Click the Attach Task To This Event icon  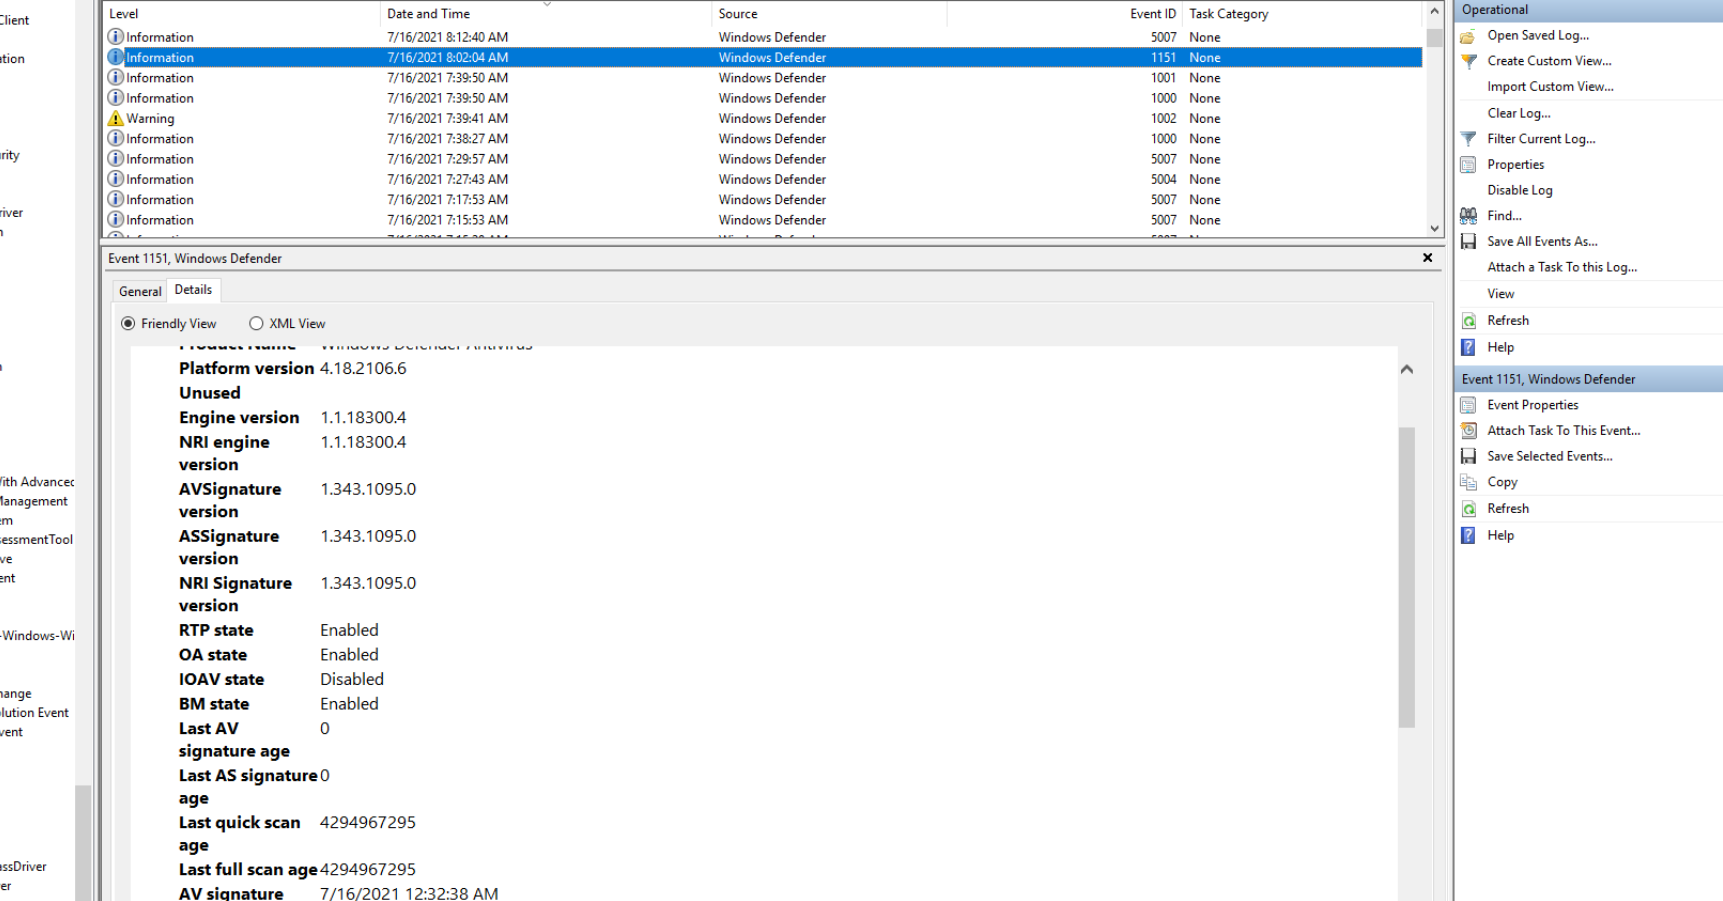1468,431
